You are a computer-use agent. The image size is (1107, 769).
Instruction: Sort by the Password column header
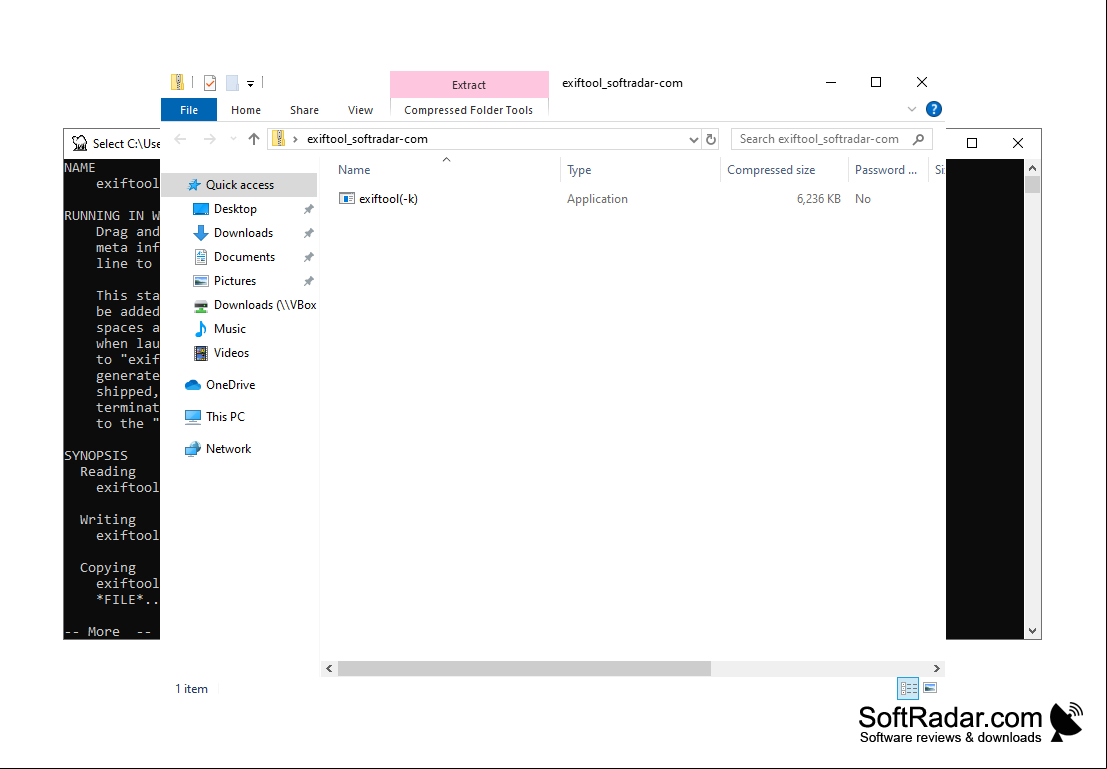click(888, 169)
